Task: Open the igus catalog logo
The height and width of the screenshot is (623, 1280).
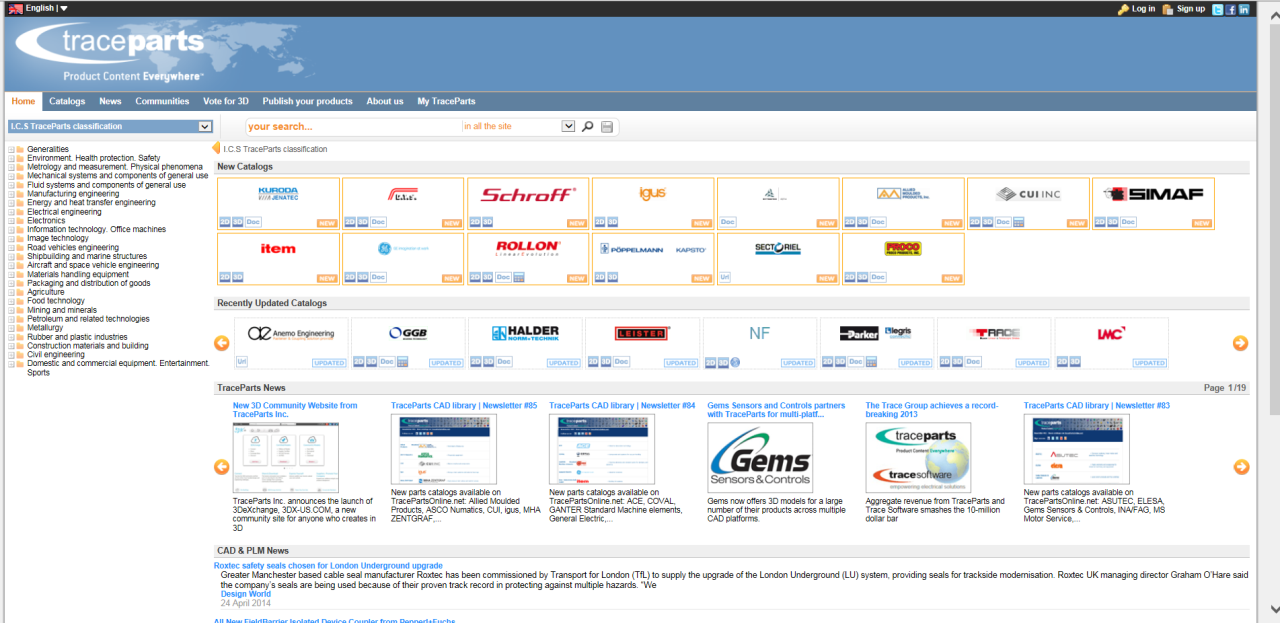Action: 652,193
